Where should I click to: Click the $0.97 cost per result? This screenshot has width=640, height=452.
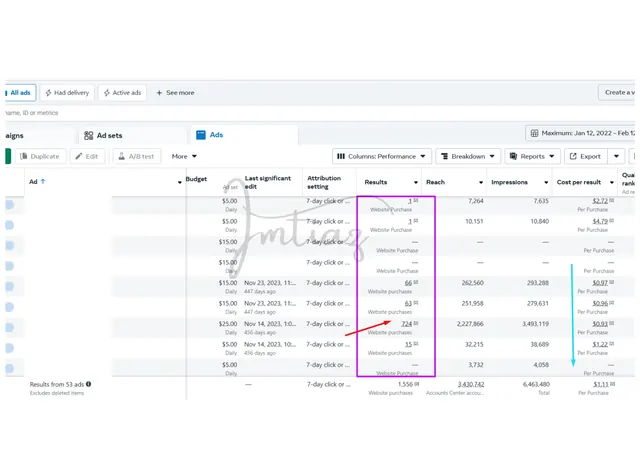click(x=600, y=283)
